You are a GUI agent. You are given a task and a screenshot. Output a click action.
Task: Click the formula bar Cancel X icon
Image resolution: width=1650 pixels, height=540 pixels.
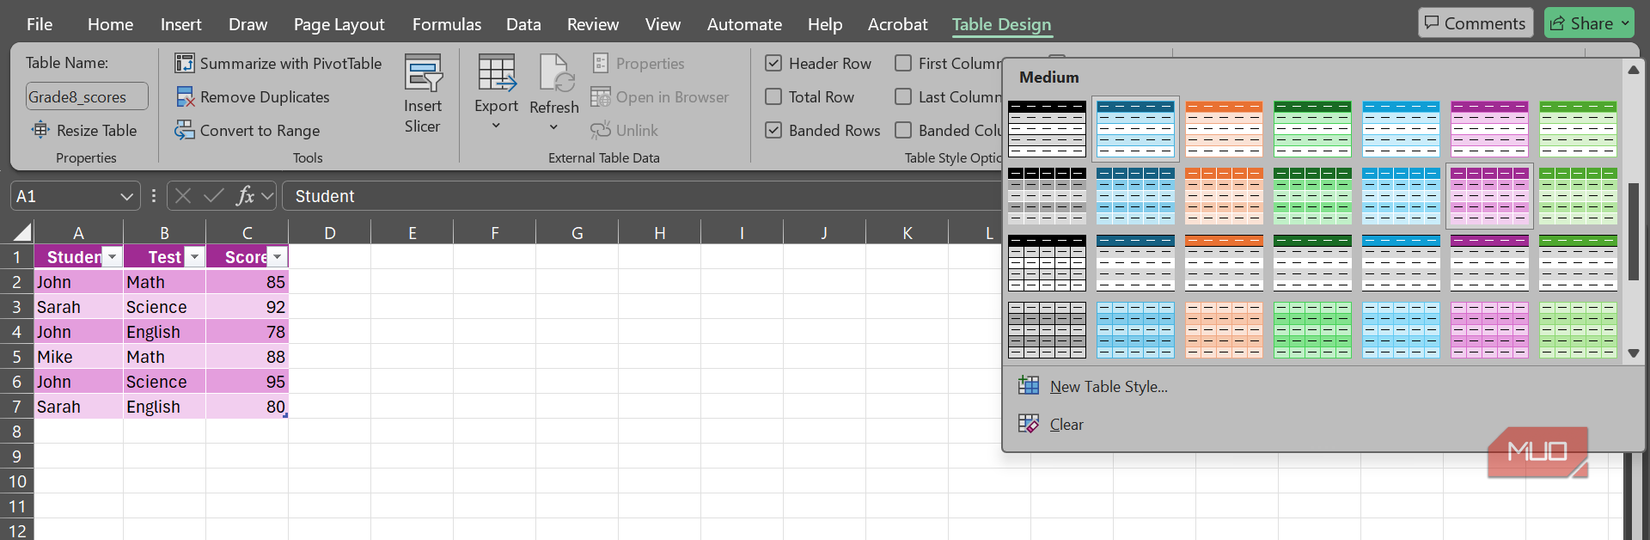pos(183,196)
